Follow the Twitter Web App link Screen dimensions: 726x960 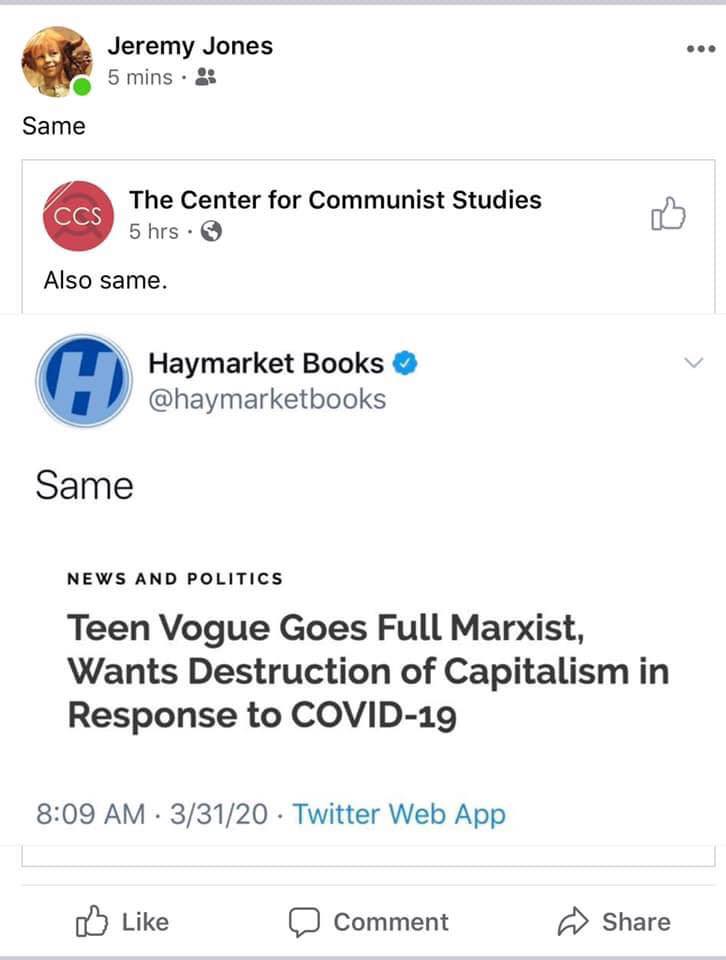399,814
